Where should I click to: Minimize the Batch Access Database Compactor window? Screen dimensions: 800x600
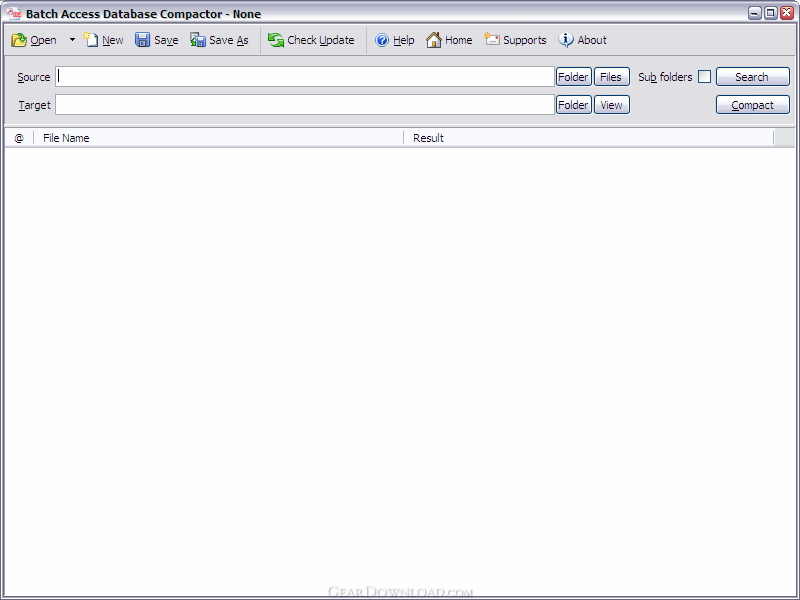tap(755, 13)
